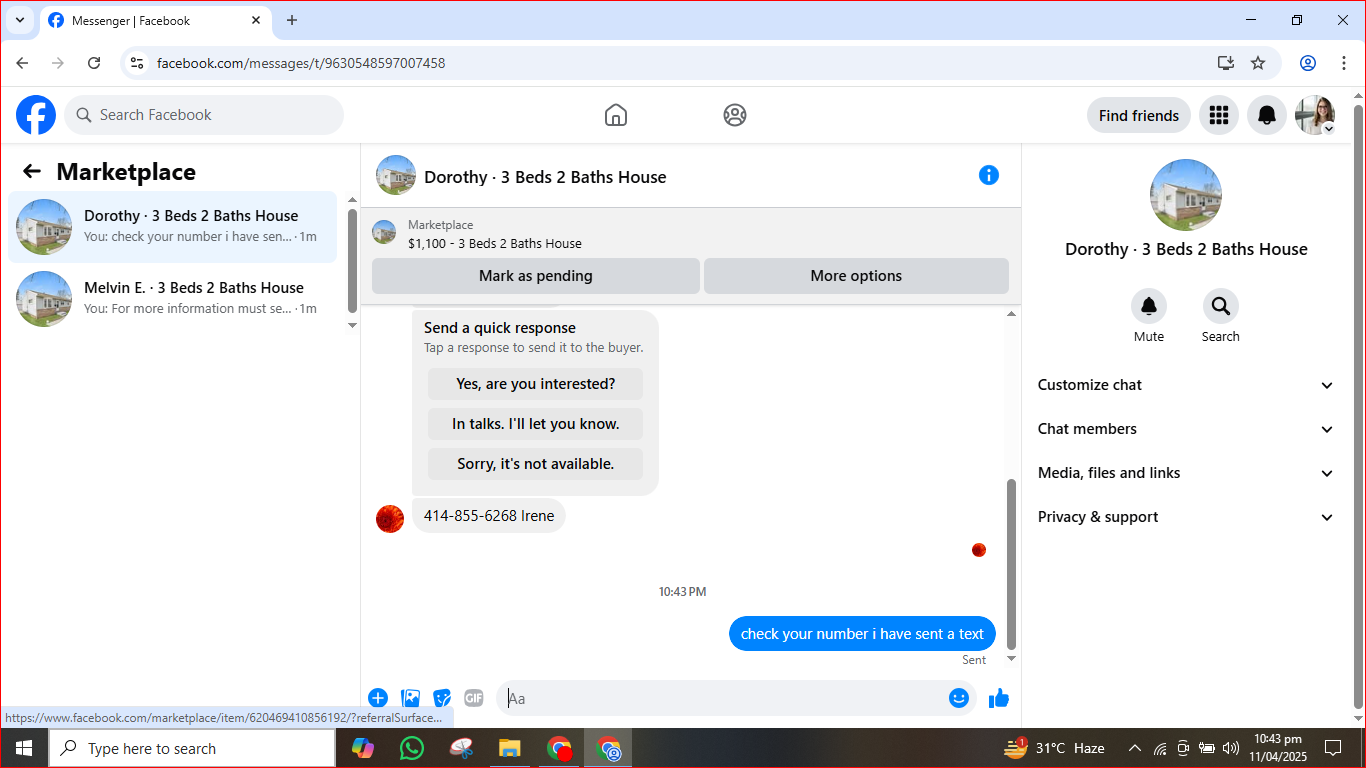Click the $1,100 listing link in header

(x=494, y=243)
